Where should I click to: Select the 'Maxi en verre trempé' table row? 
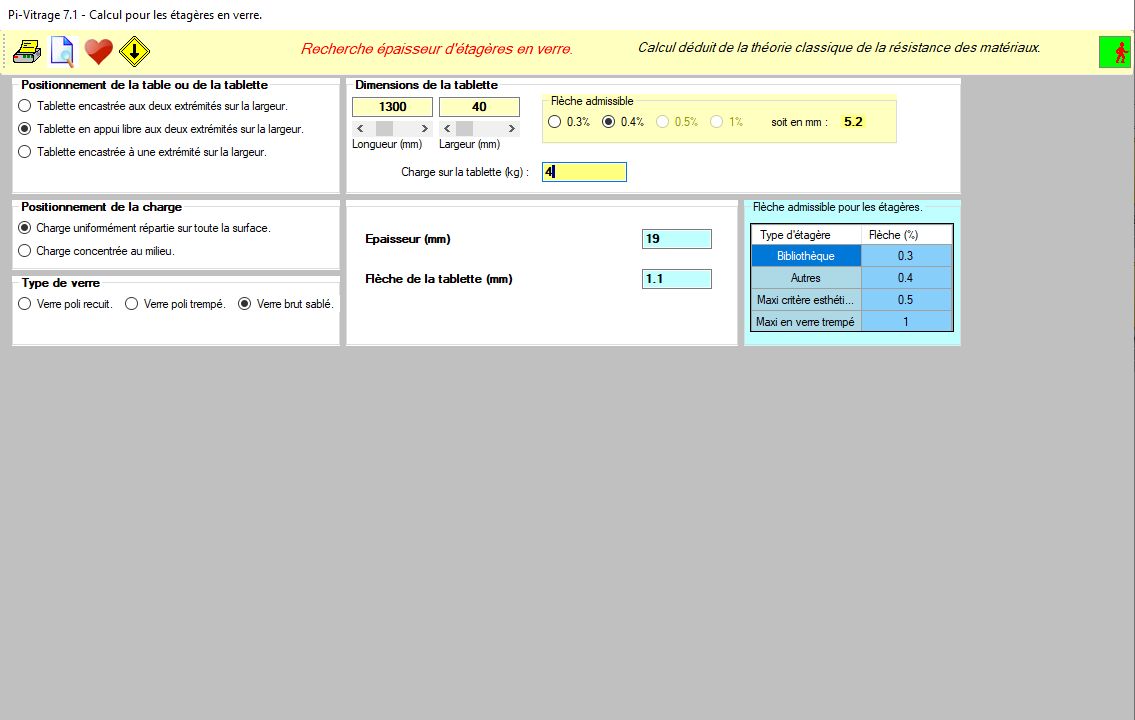[x=805, y=322]
